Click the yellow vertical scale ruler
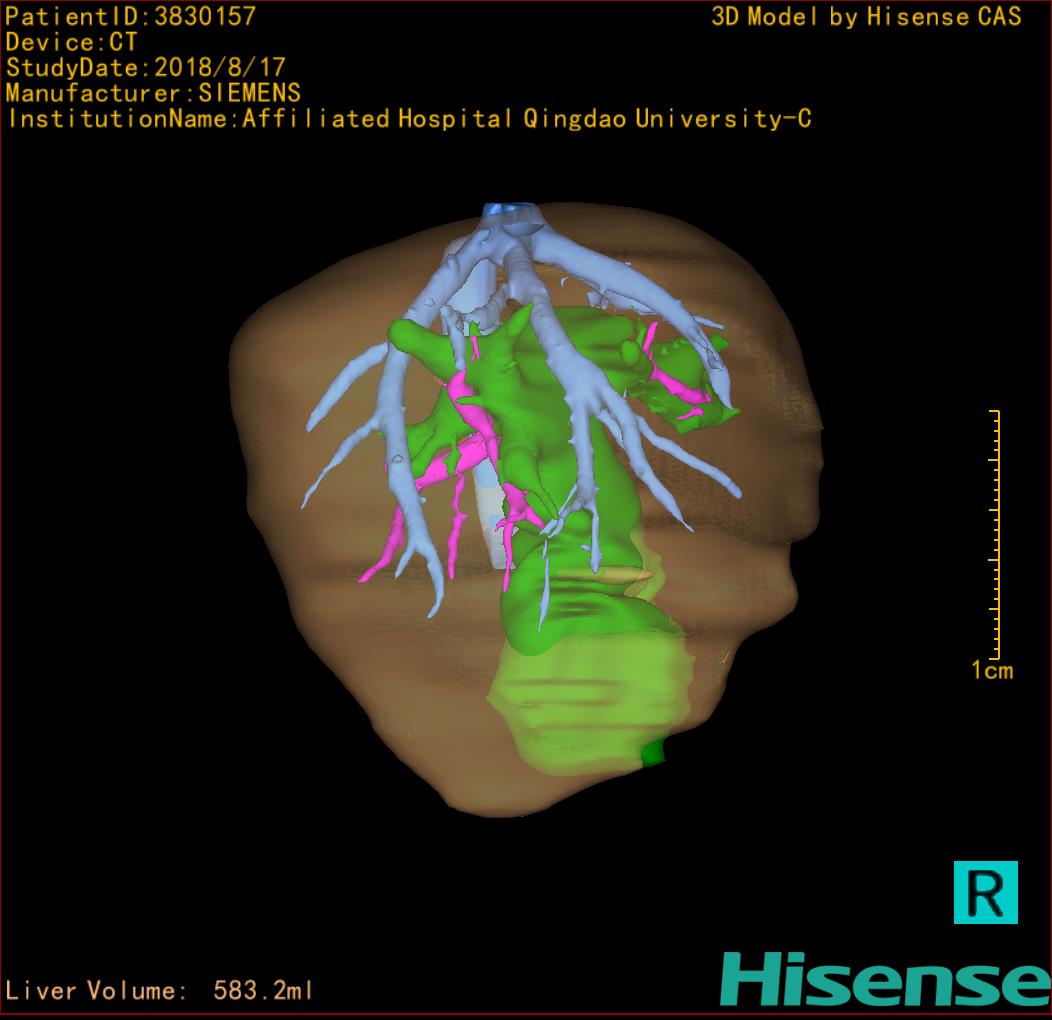The height and width of the screenshot is (1020, 1052). click(x=995, y=533)
